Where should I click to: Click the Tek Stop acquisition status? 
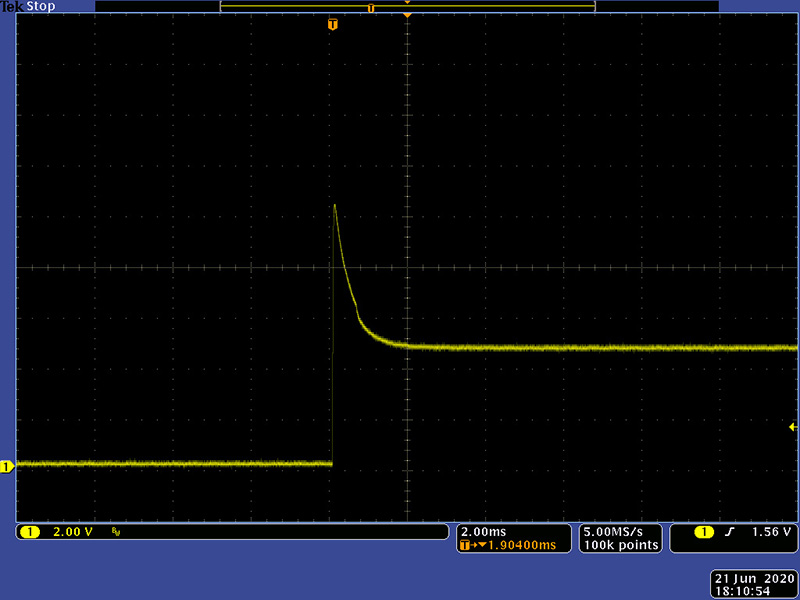pyautogui.click(x=28, y=7)
